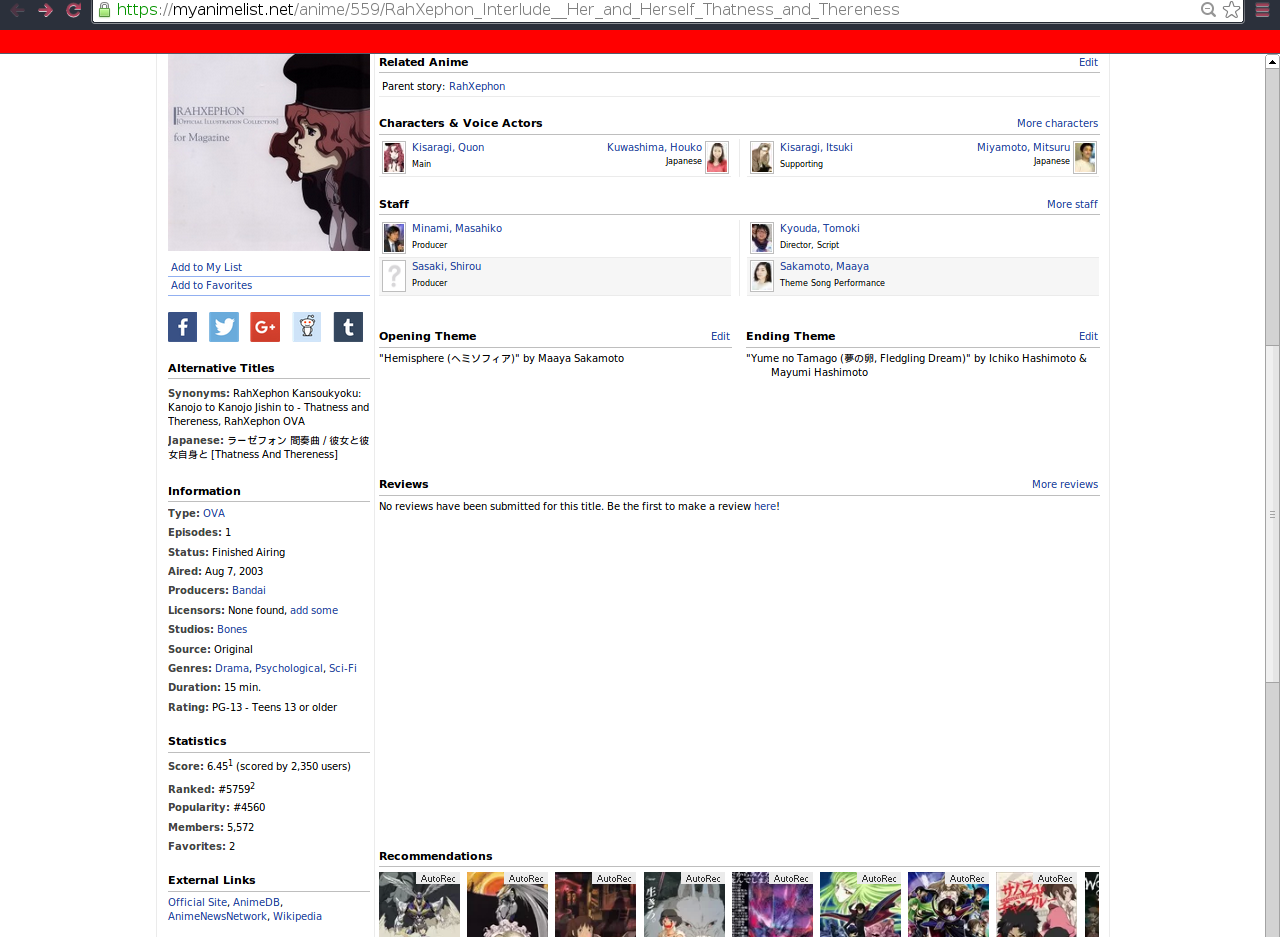This screenshot has width=1280, height=937.
Task: Click the Tumblr share icon
Action: 348,327
